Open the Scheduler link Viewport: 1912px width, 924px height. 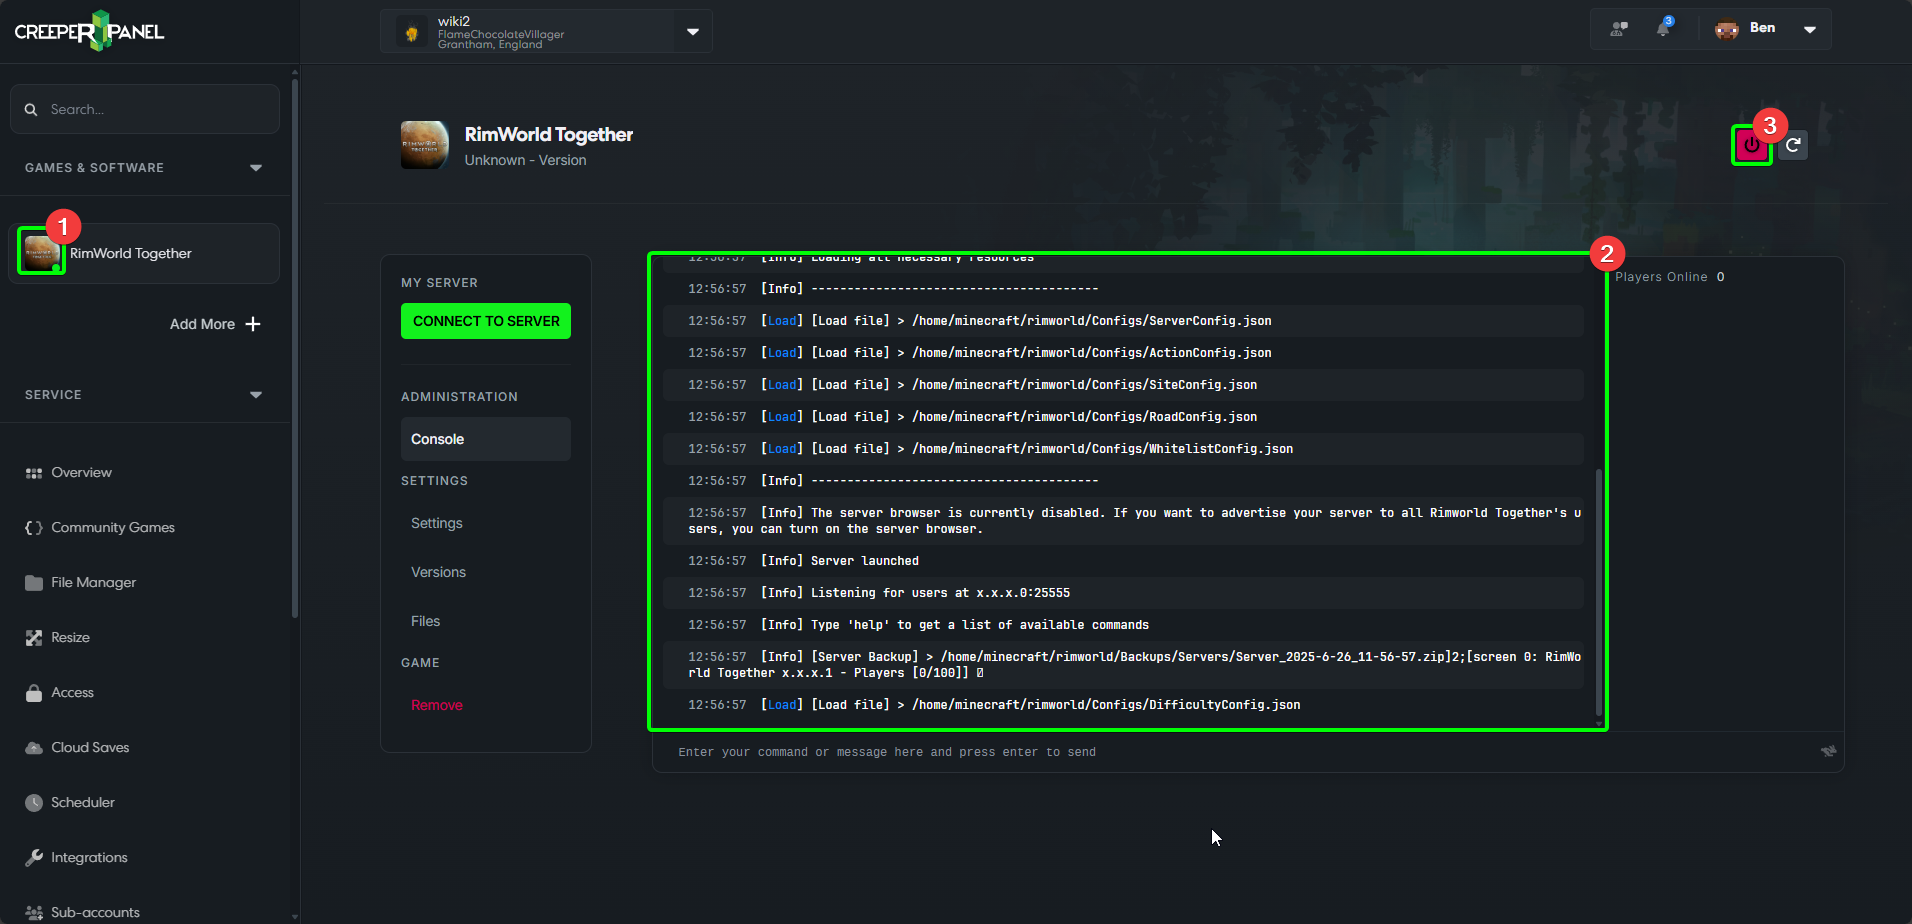83,803
